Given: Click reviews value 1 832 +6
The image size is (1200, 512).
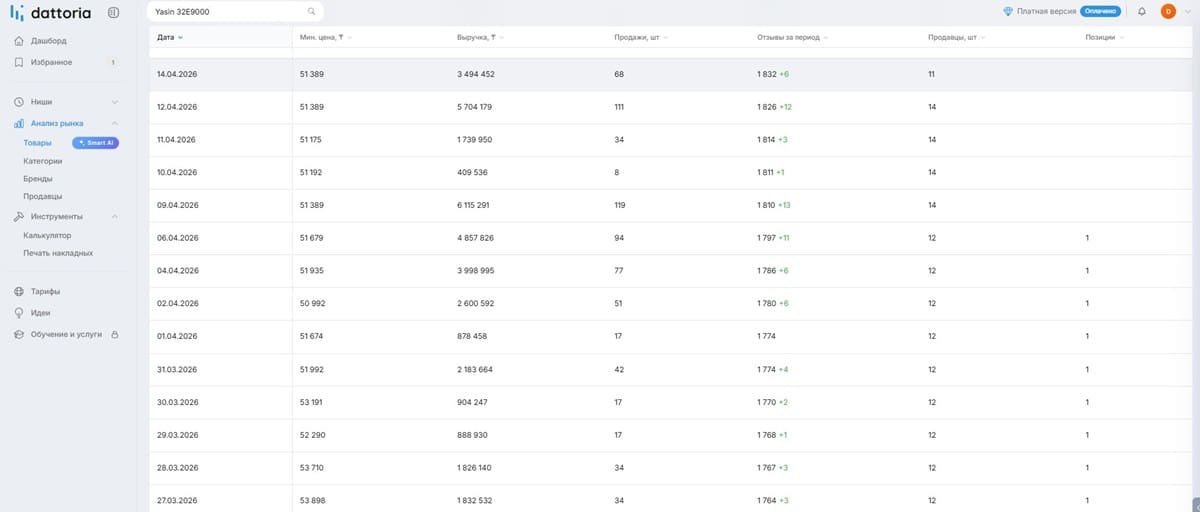Looking at the screenshot, I should point(773,74).
